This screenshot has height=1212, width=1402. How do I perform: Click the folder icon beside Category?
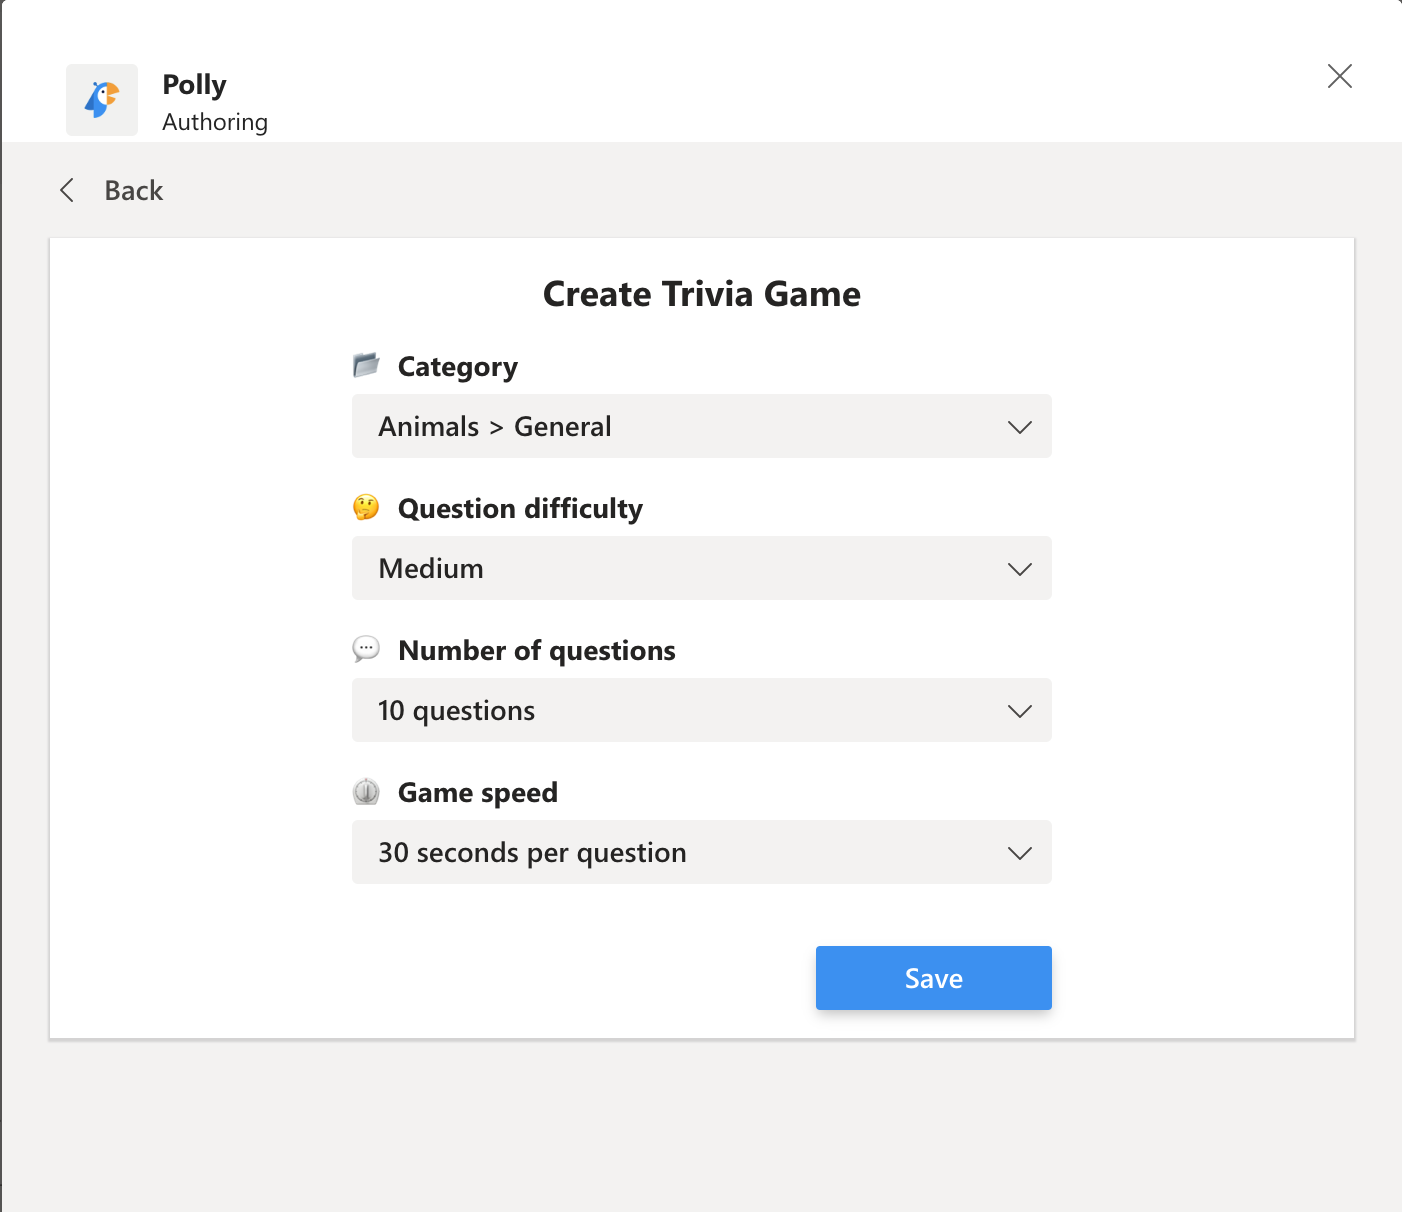367,365
